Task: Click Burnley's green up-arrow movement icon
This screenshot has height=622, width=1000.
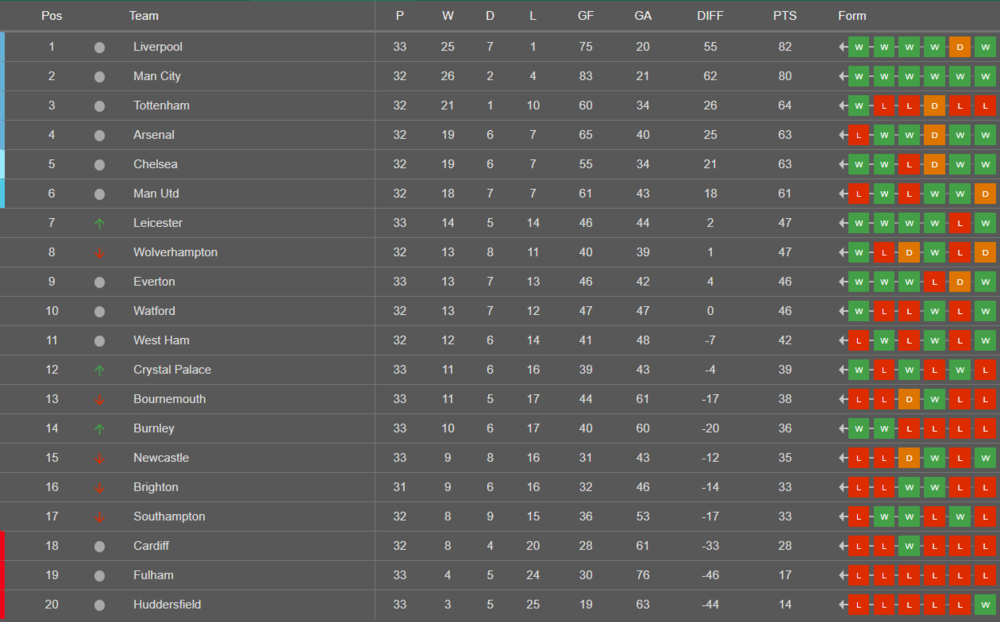Action: tap(99, 429)
